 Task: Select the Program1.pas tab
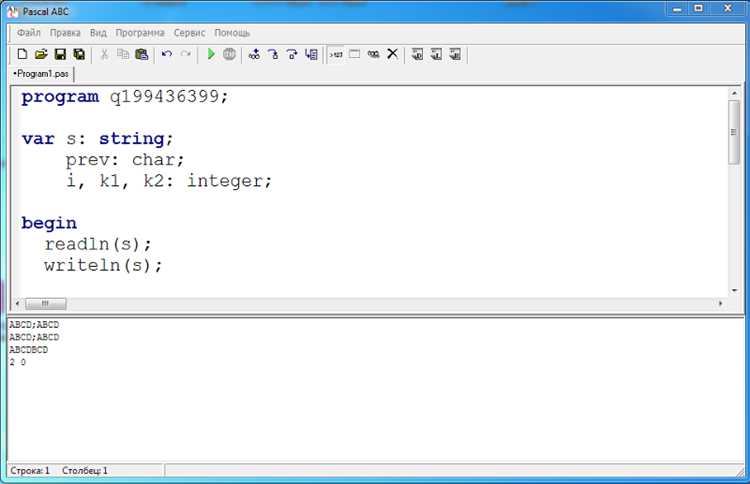tap(41, 74)
